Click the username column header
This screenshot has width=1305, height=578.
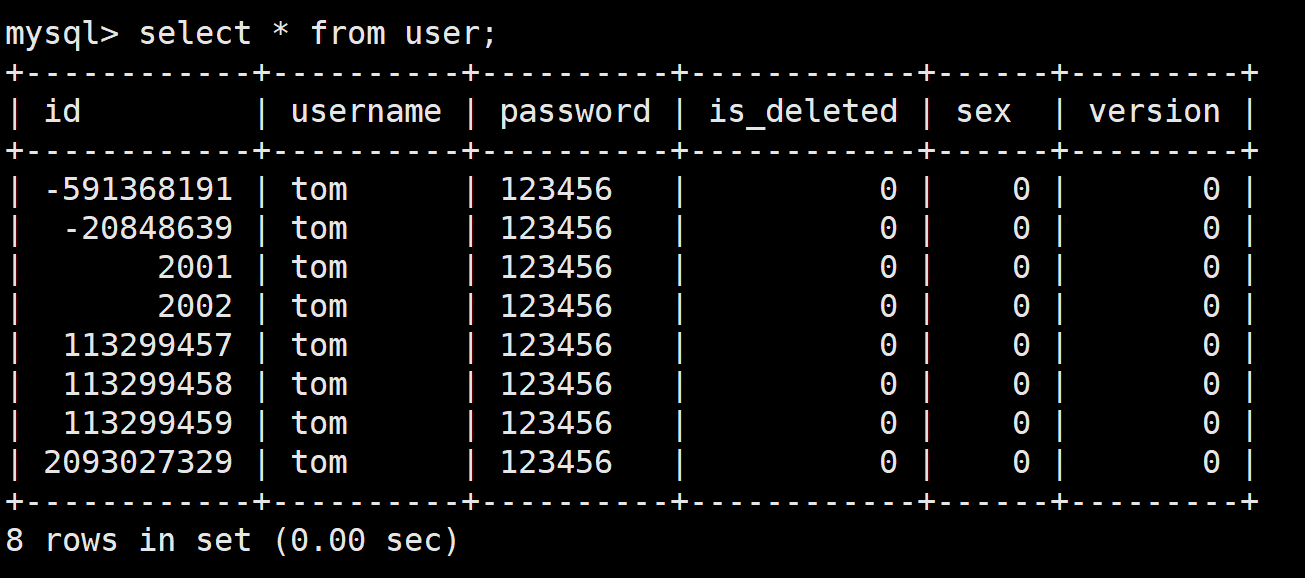click(366, 111)
